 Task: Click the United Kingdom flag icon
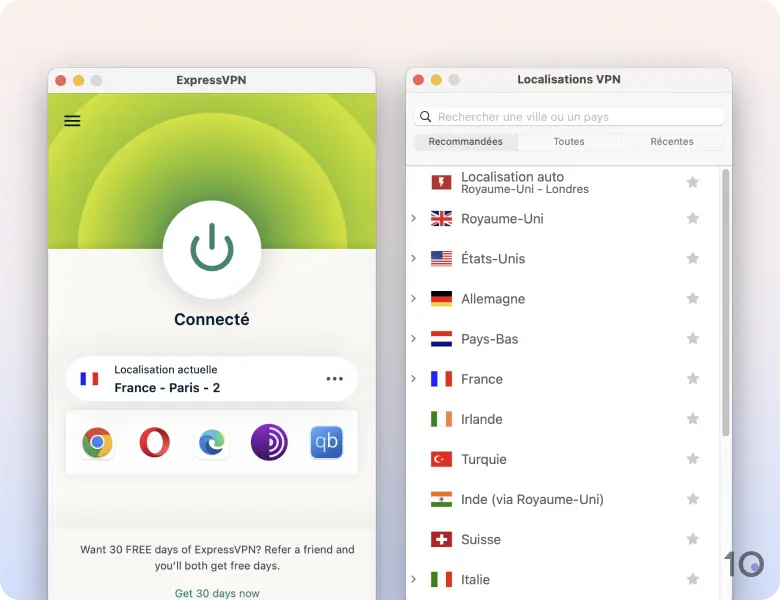(x=441, y=218)
